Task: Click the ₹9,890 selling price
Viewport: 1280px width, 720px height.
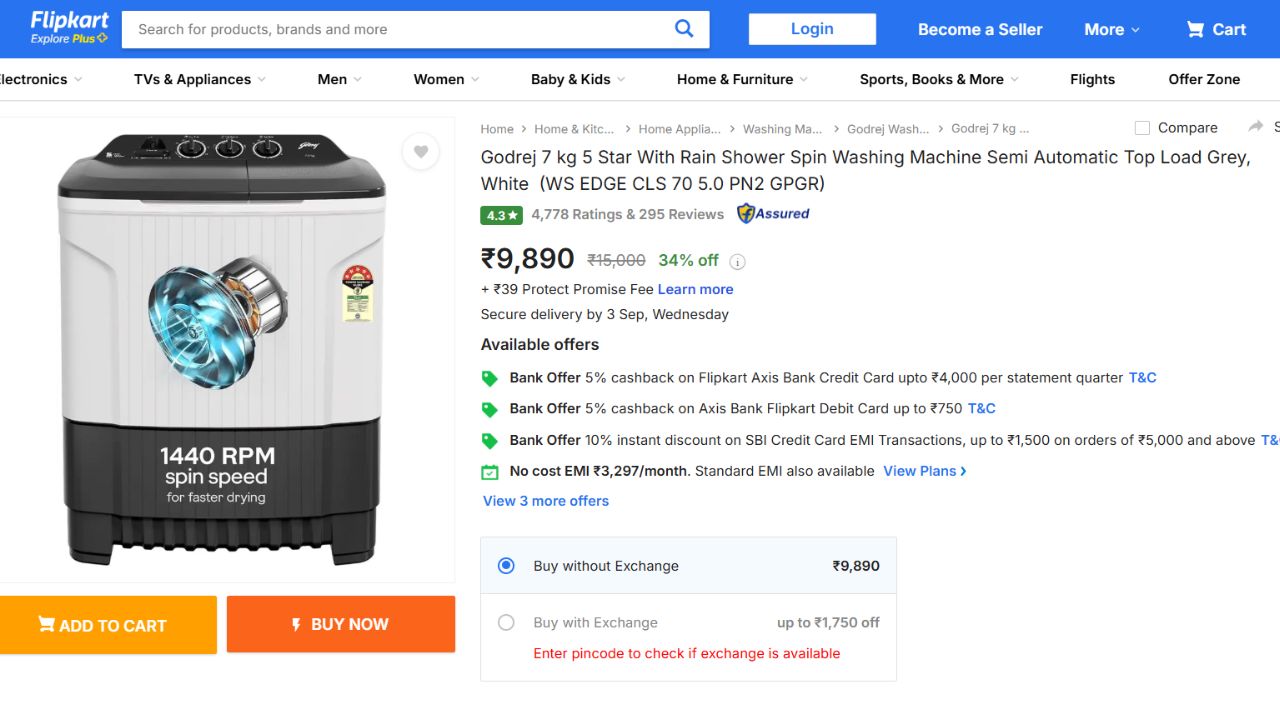Action: [527, 259]
